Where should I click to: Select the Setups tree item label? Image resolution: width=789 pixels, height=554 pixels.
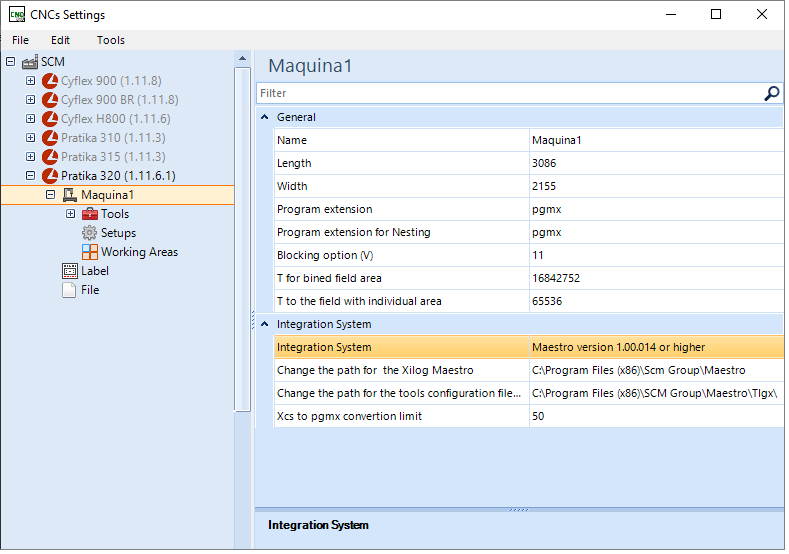119,233
